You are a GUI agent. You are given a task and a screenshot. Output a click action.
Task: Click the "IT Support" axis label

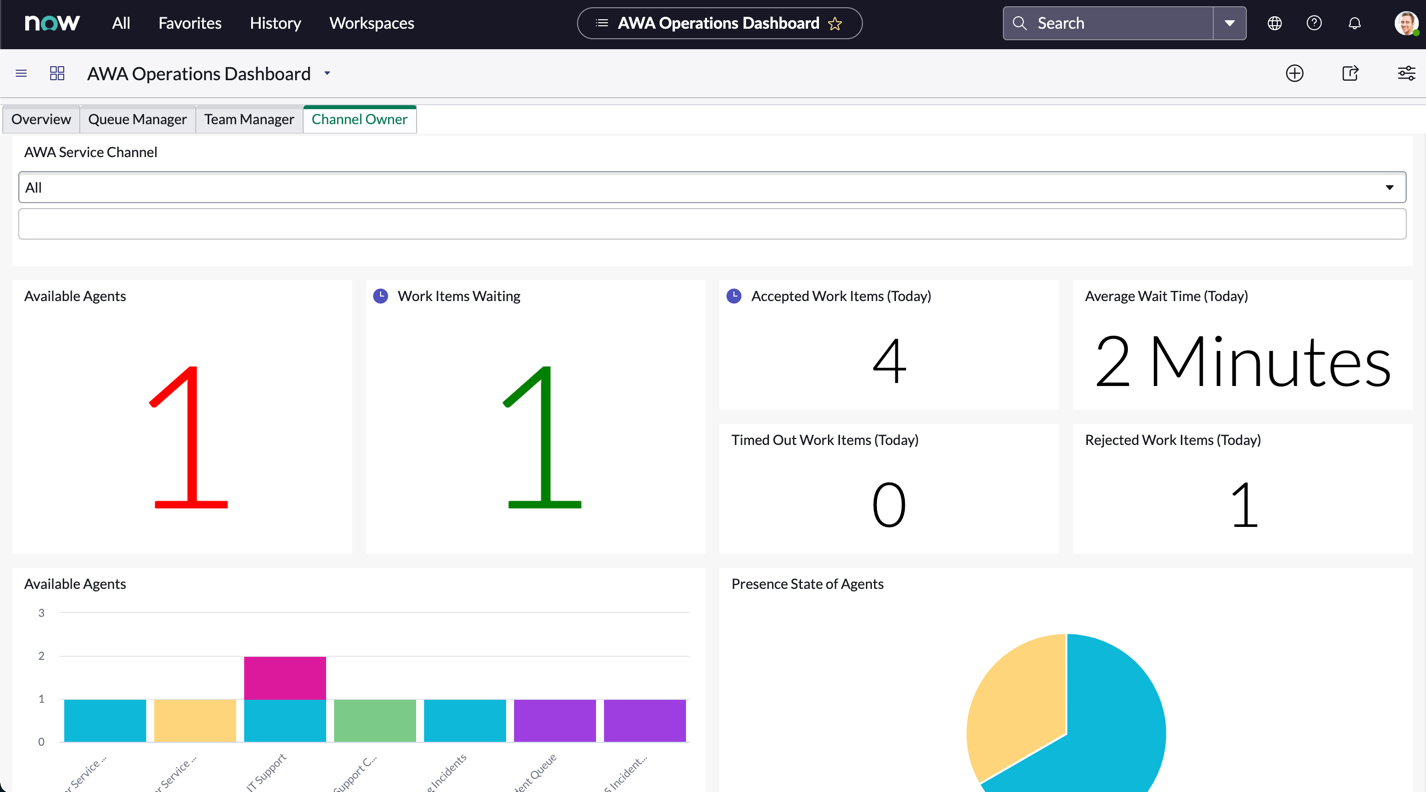point(267,772)
